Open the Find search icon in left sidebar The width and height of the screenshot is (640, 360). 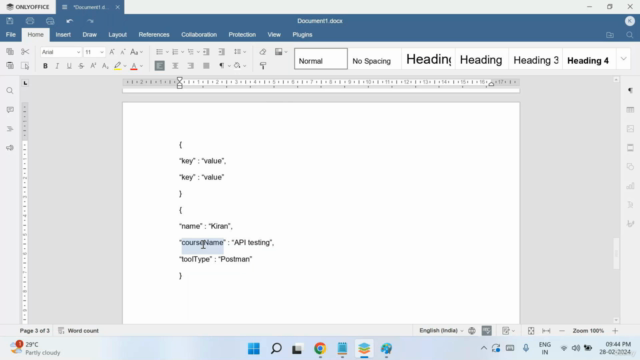pyautogui.click(x=10, y=91)
